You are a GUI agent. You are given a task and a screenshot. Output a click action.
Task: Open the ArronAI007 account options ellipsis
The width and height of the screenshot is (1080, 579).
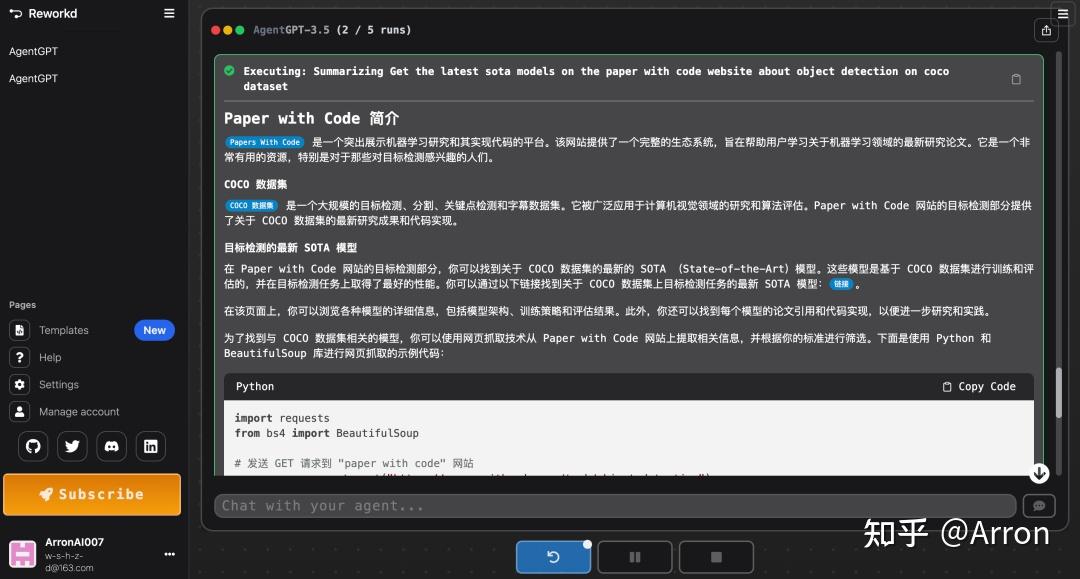click(x=169, y=554)
